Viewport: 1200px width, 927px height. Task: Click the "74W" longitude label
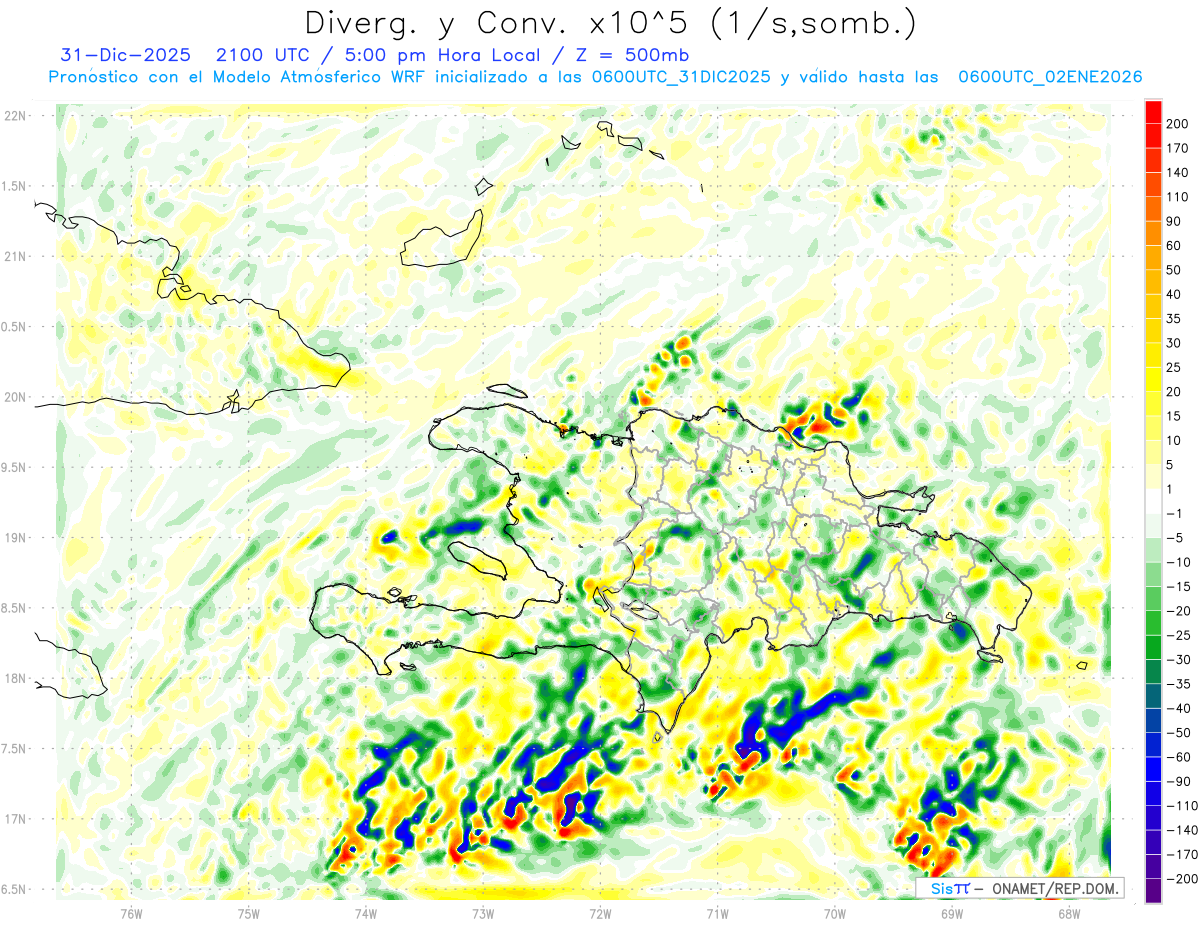click(366, 912)
